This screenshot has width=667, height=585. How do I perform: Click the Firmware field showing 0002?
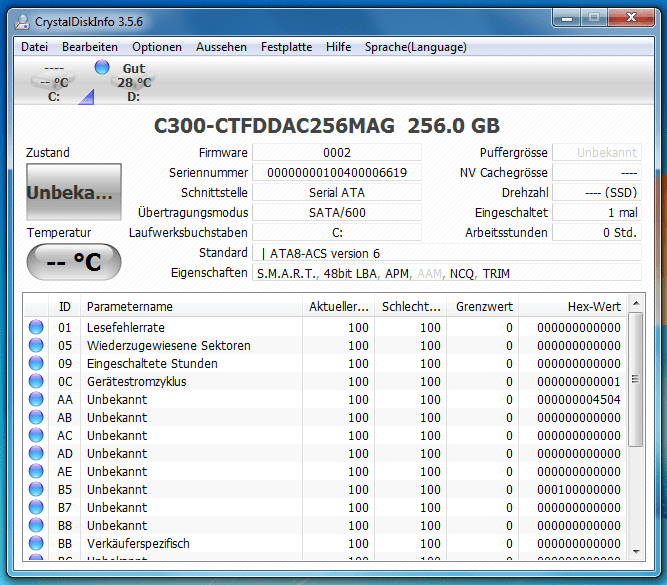(337, 152)
